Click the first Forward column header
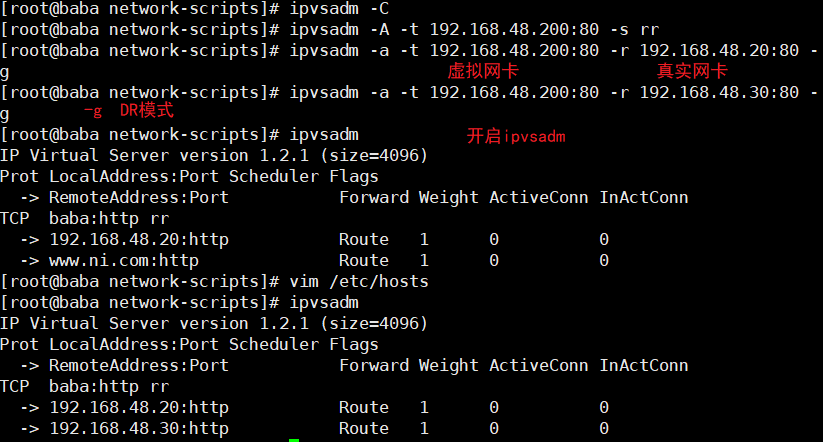The height and width of the screenshot is (442, 823). pos(374,197)
